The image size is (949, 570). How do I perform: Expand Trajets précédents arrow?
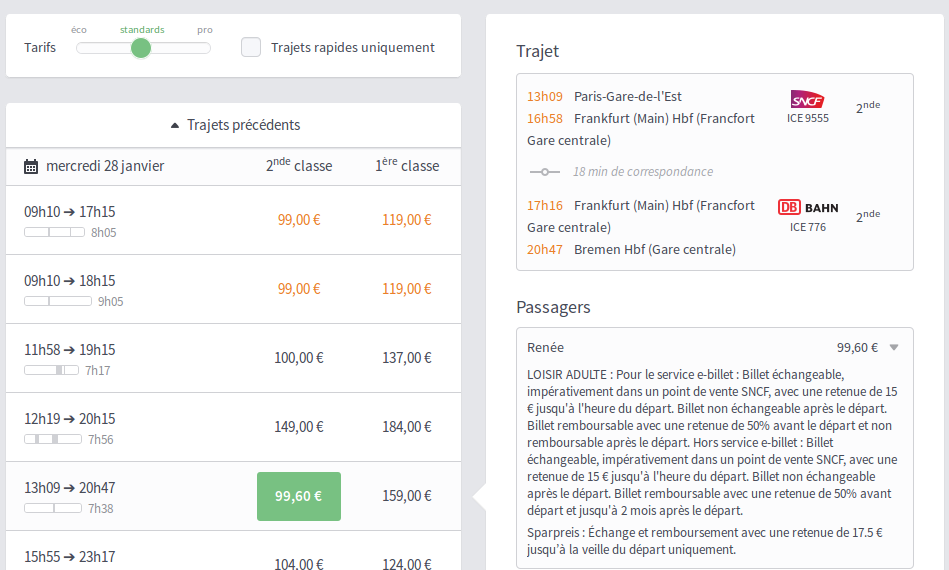176,125
